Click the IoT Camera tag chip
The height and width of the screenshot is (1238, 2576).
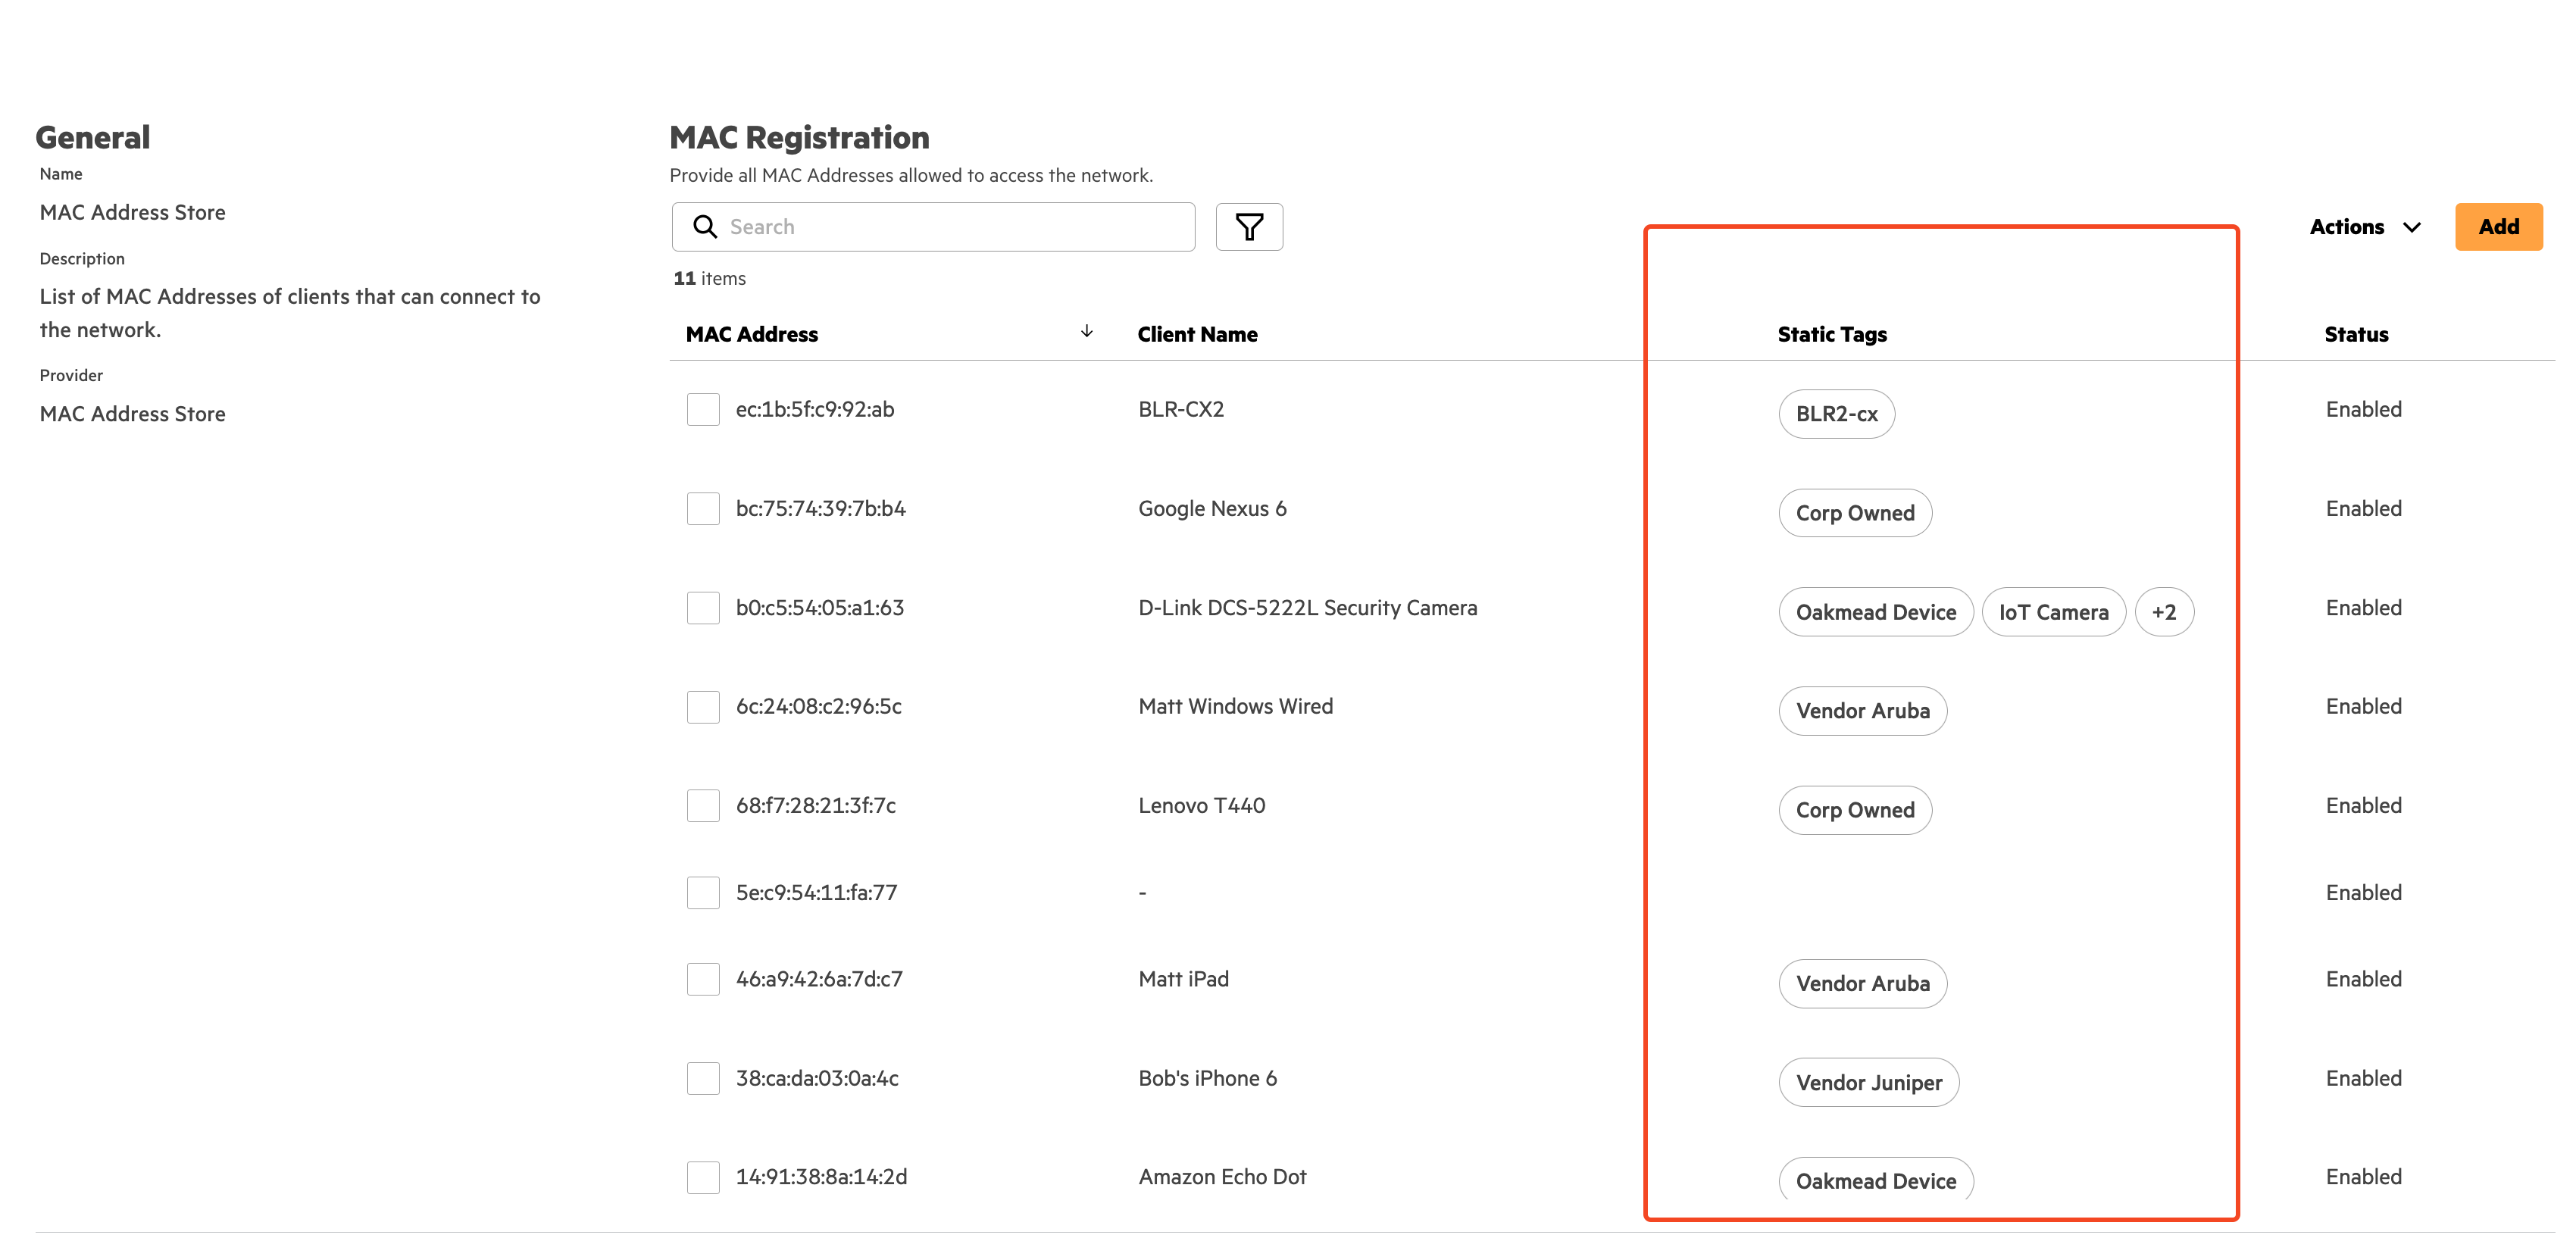coord(2053,612)
